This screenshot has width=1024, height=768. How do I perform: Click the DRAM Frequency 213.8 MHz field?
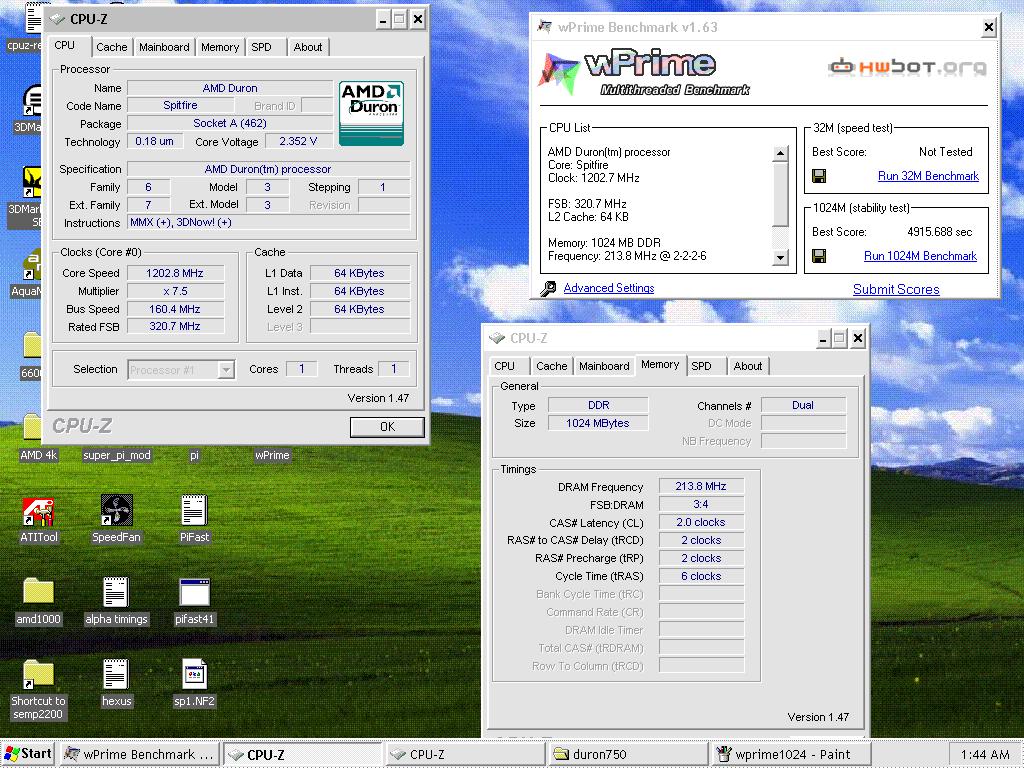point(701,487)
